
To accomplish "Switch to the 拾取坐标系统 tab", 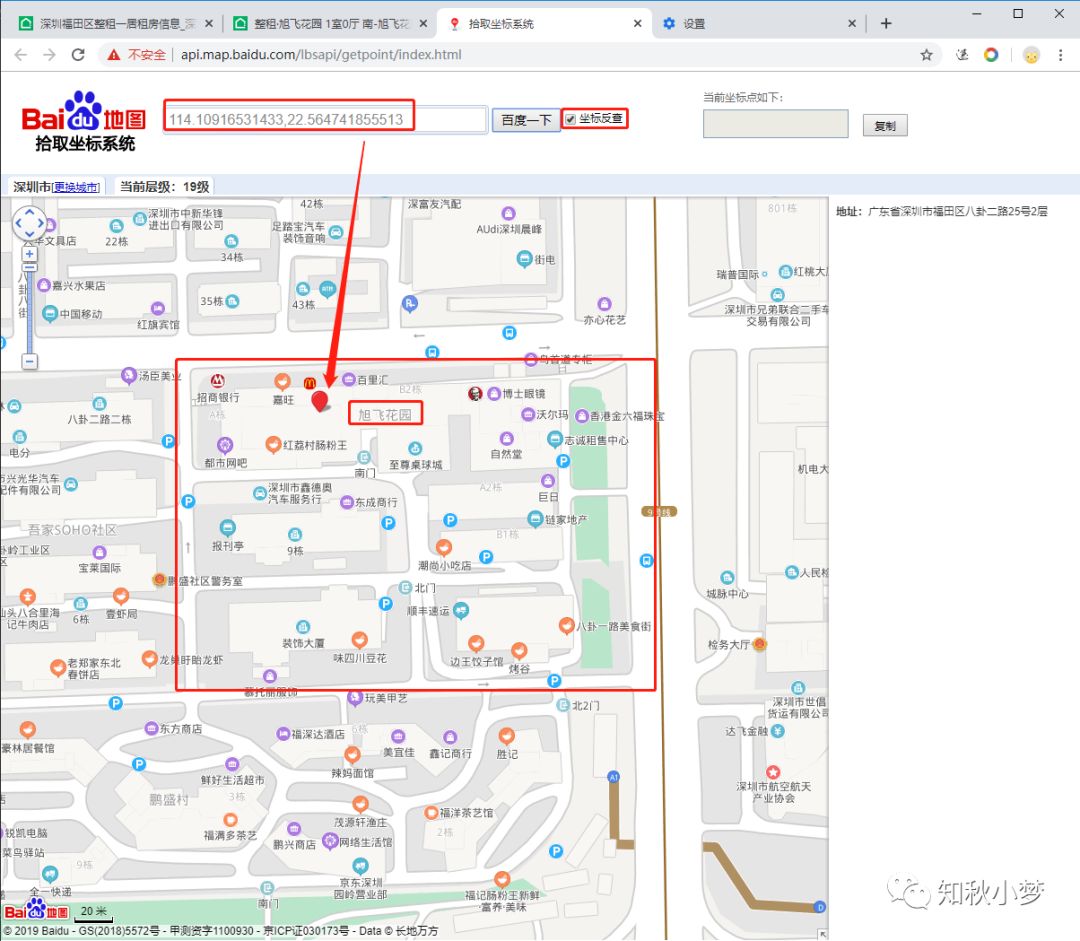I will 544,23.
